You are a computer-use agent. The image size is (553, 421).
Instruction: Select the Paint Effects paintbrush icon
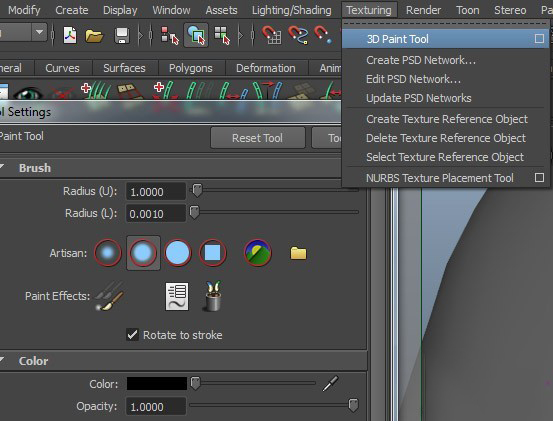(110, 296)
